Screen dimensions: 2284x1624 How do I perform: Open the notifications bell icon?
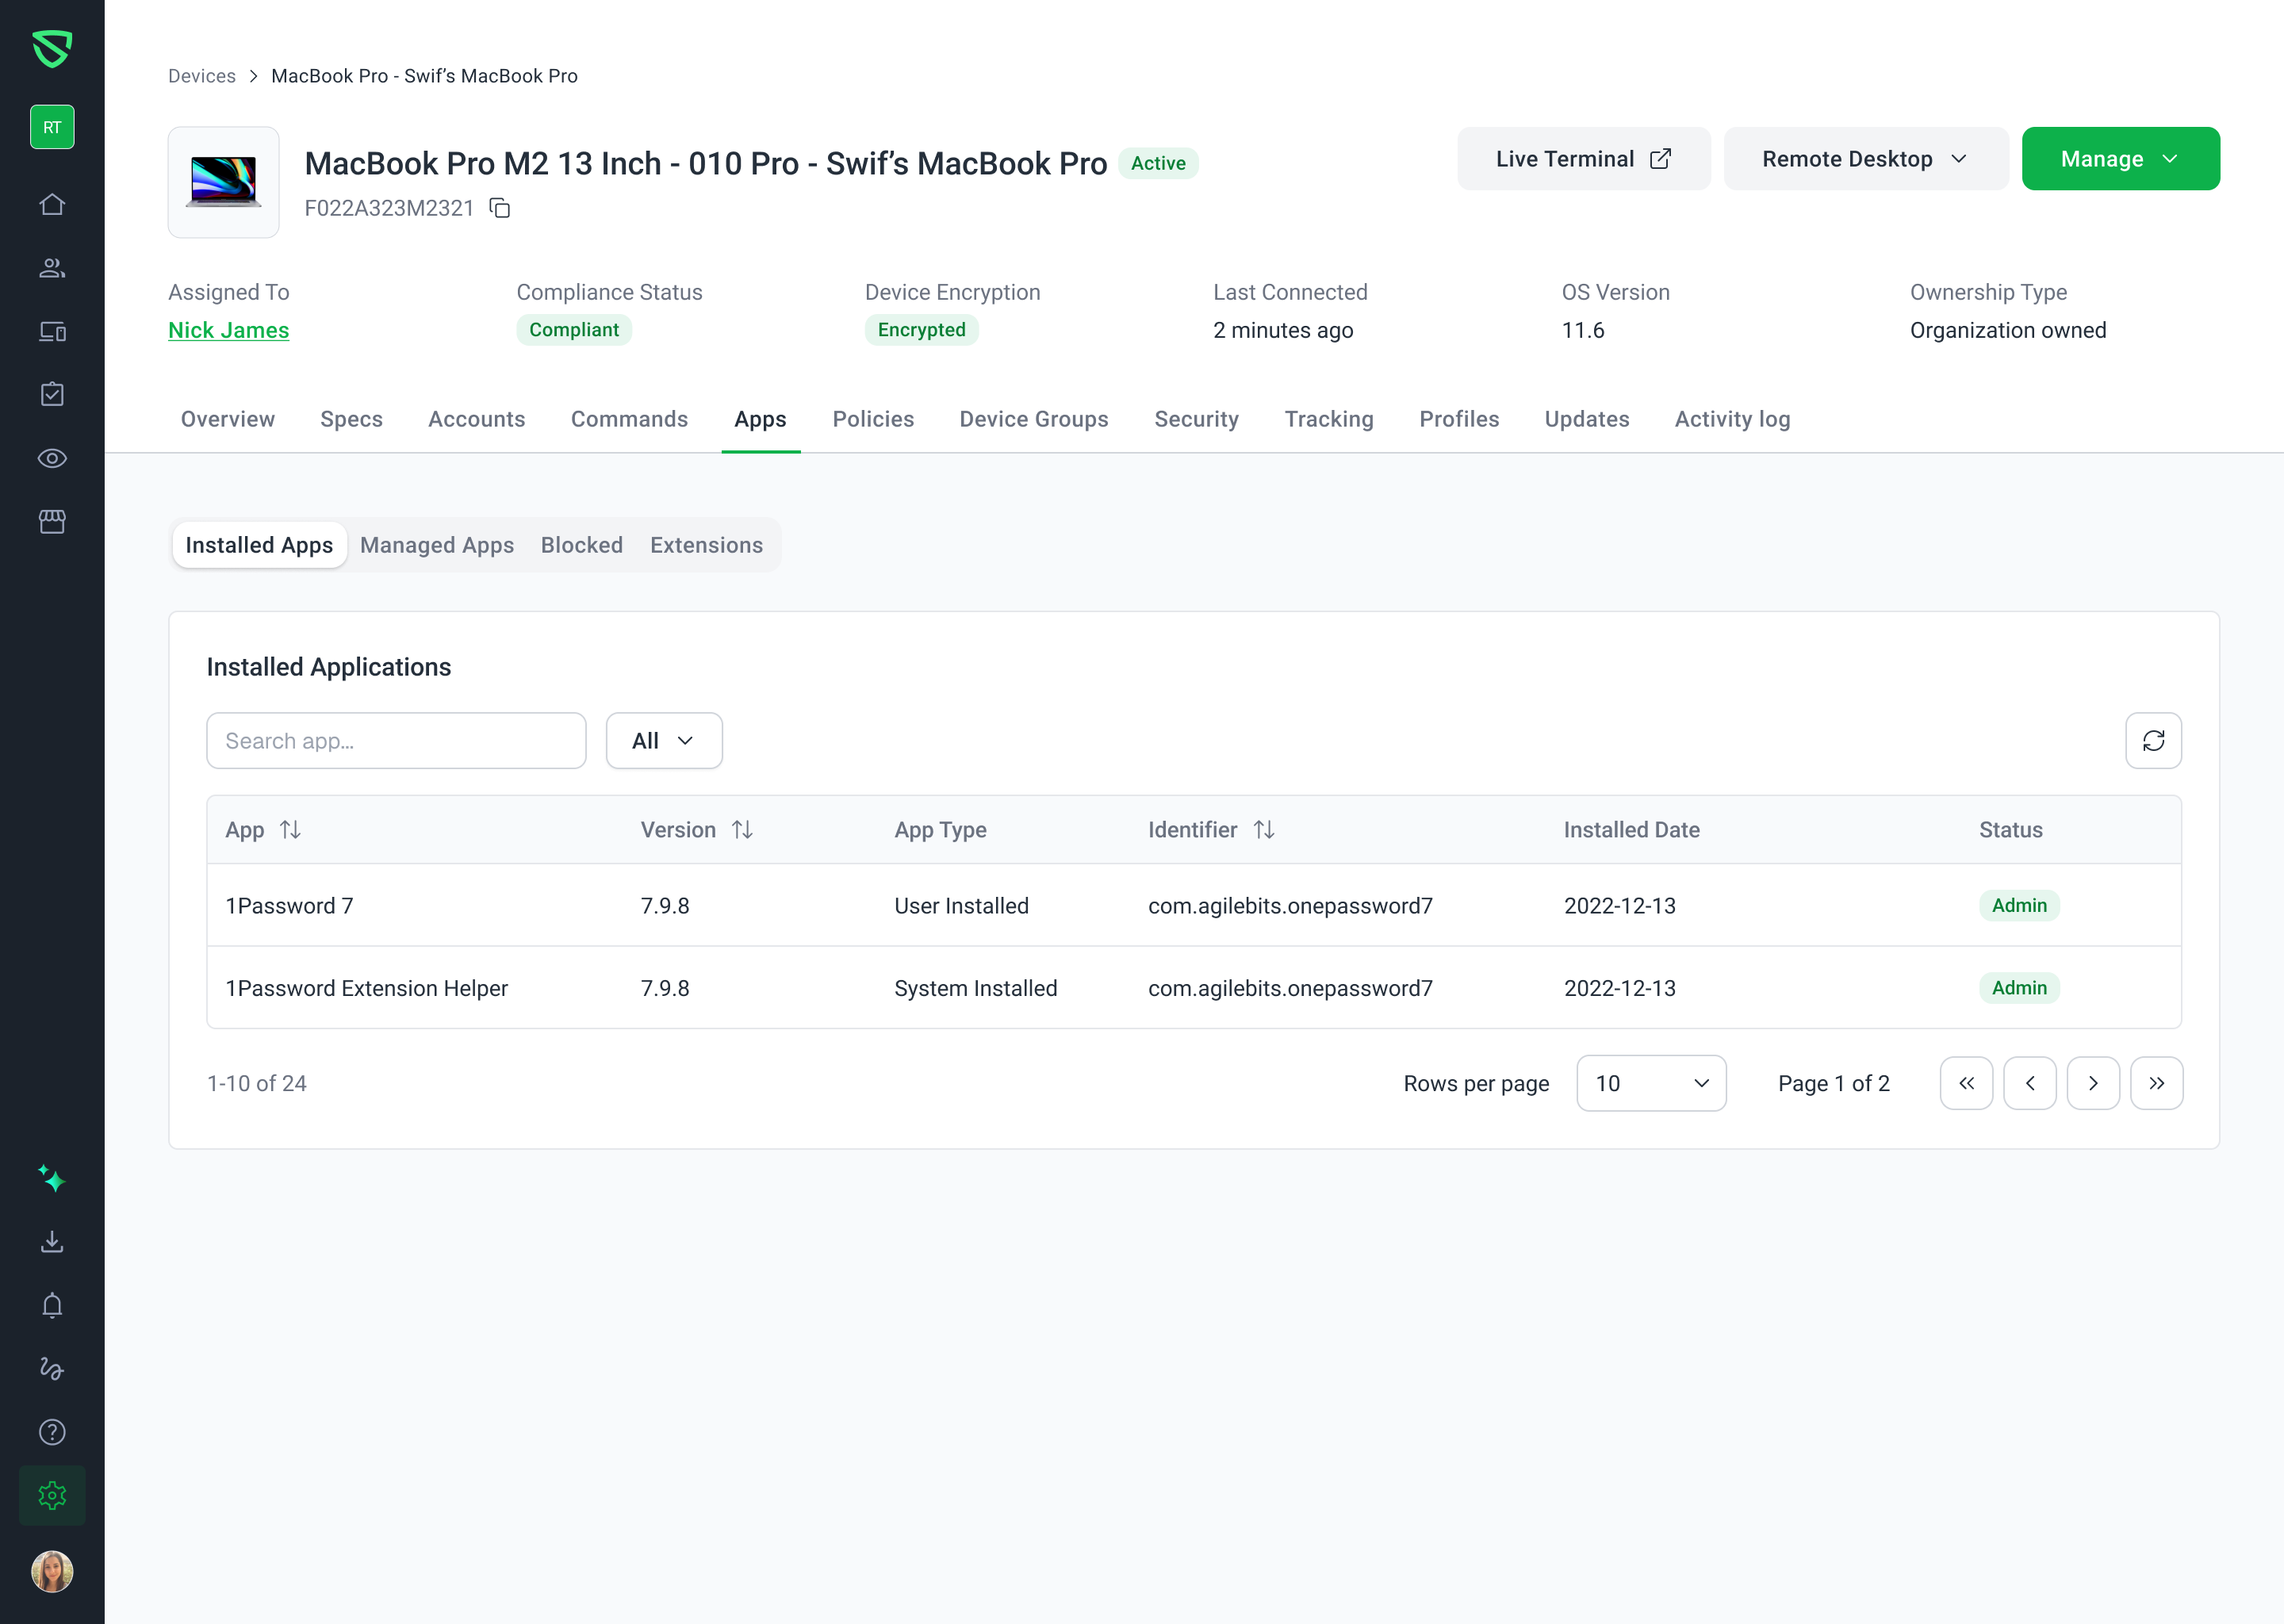click(x=52, y=1305)
